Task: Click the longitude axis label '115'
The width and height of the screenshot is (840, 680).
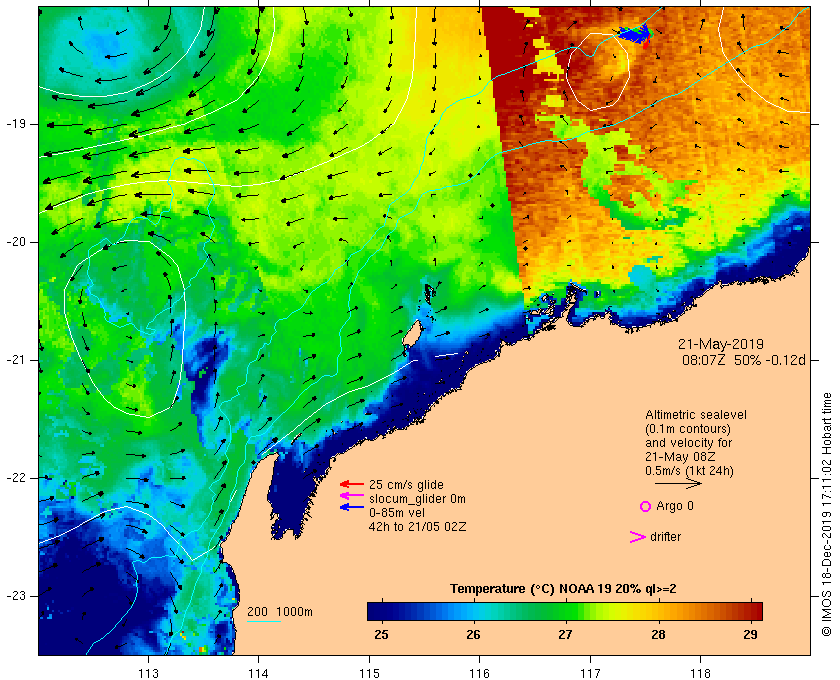Action: pyautogui.click(x=369, y=674)
